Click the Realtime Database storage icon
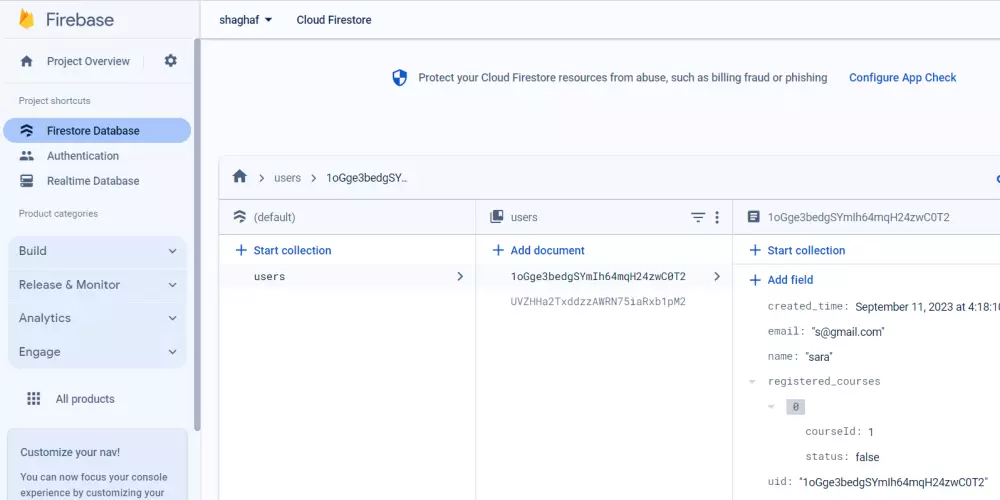This screenshot has height=500, width=1000. pos(26,181)
